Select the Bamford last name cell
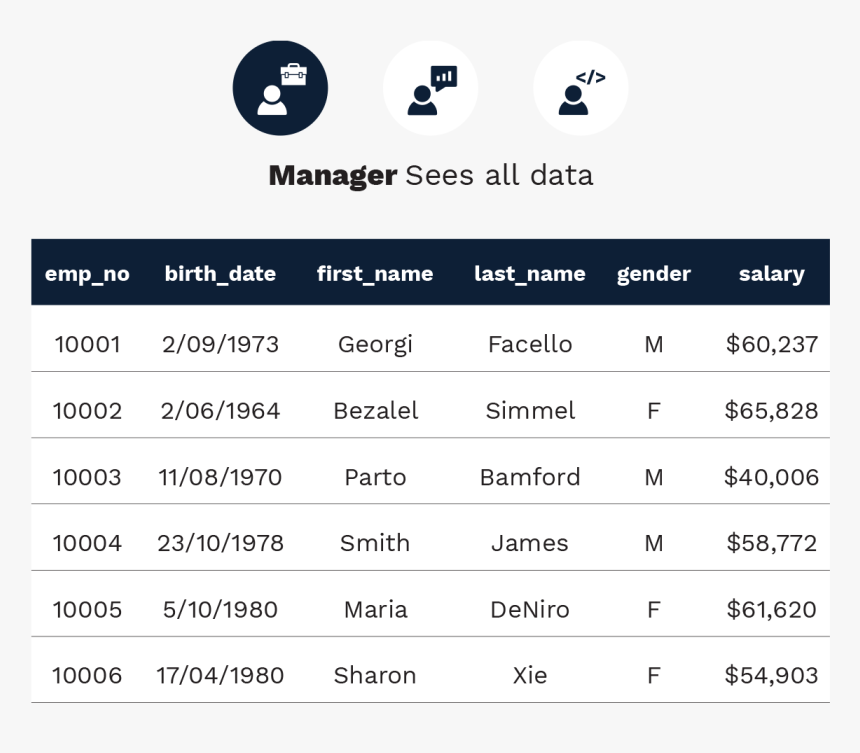 point(530,477)
